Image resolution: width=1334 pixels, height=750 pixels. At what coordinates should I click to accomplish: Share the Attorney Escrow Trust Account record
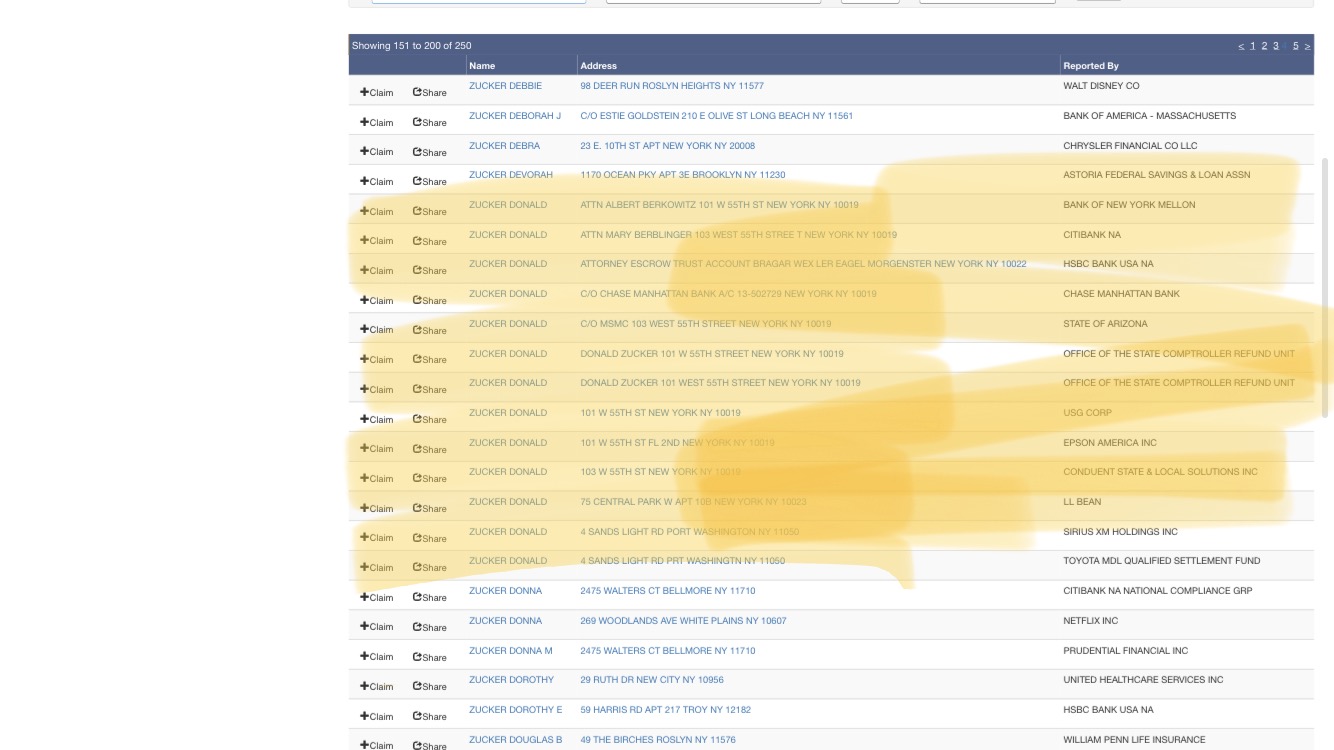(430, 270)
